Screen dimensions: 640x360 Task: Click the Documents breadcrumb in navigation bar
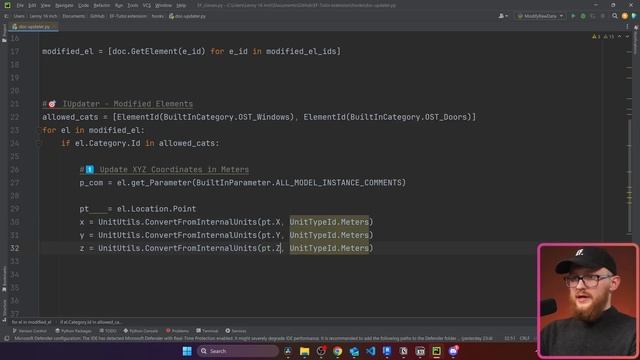tap(73, 16)
